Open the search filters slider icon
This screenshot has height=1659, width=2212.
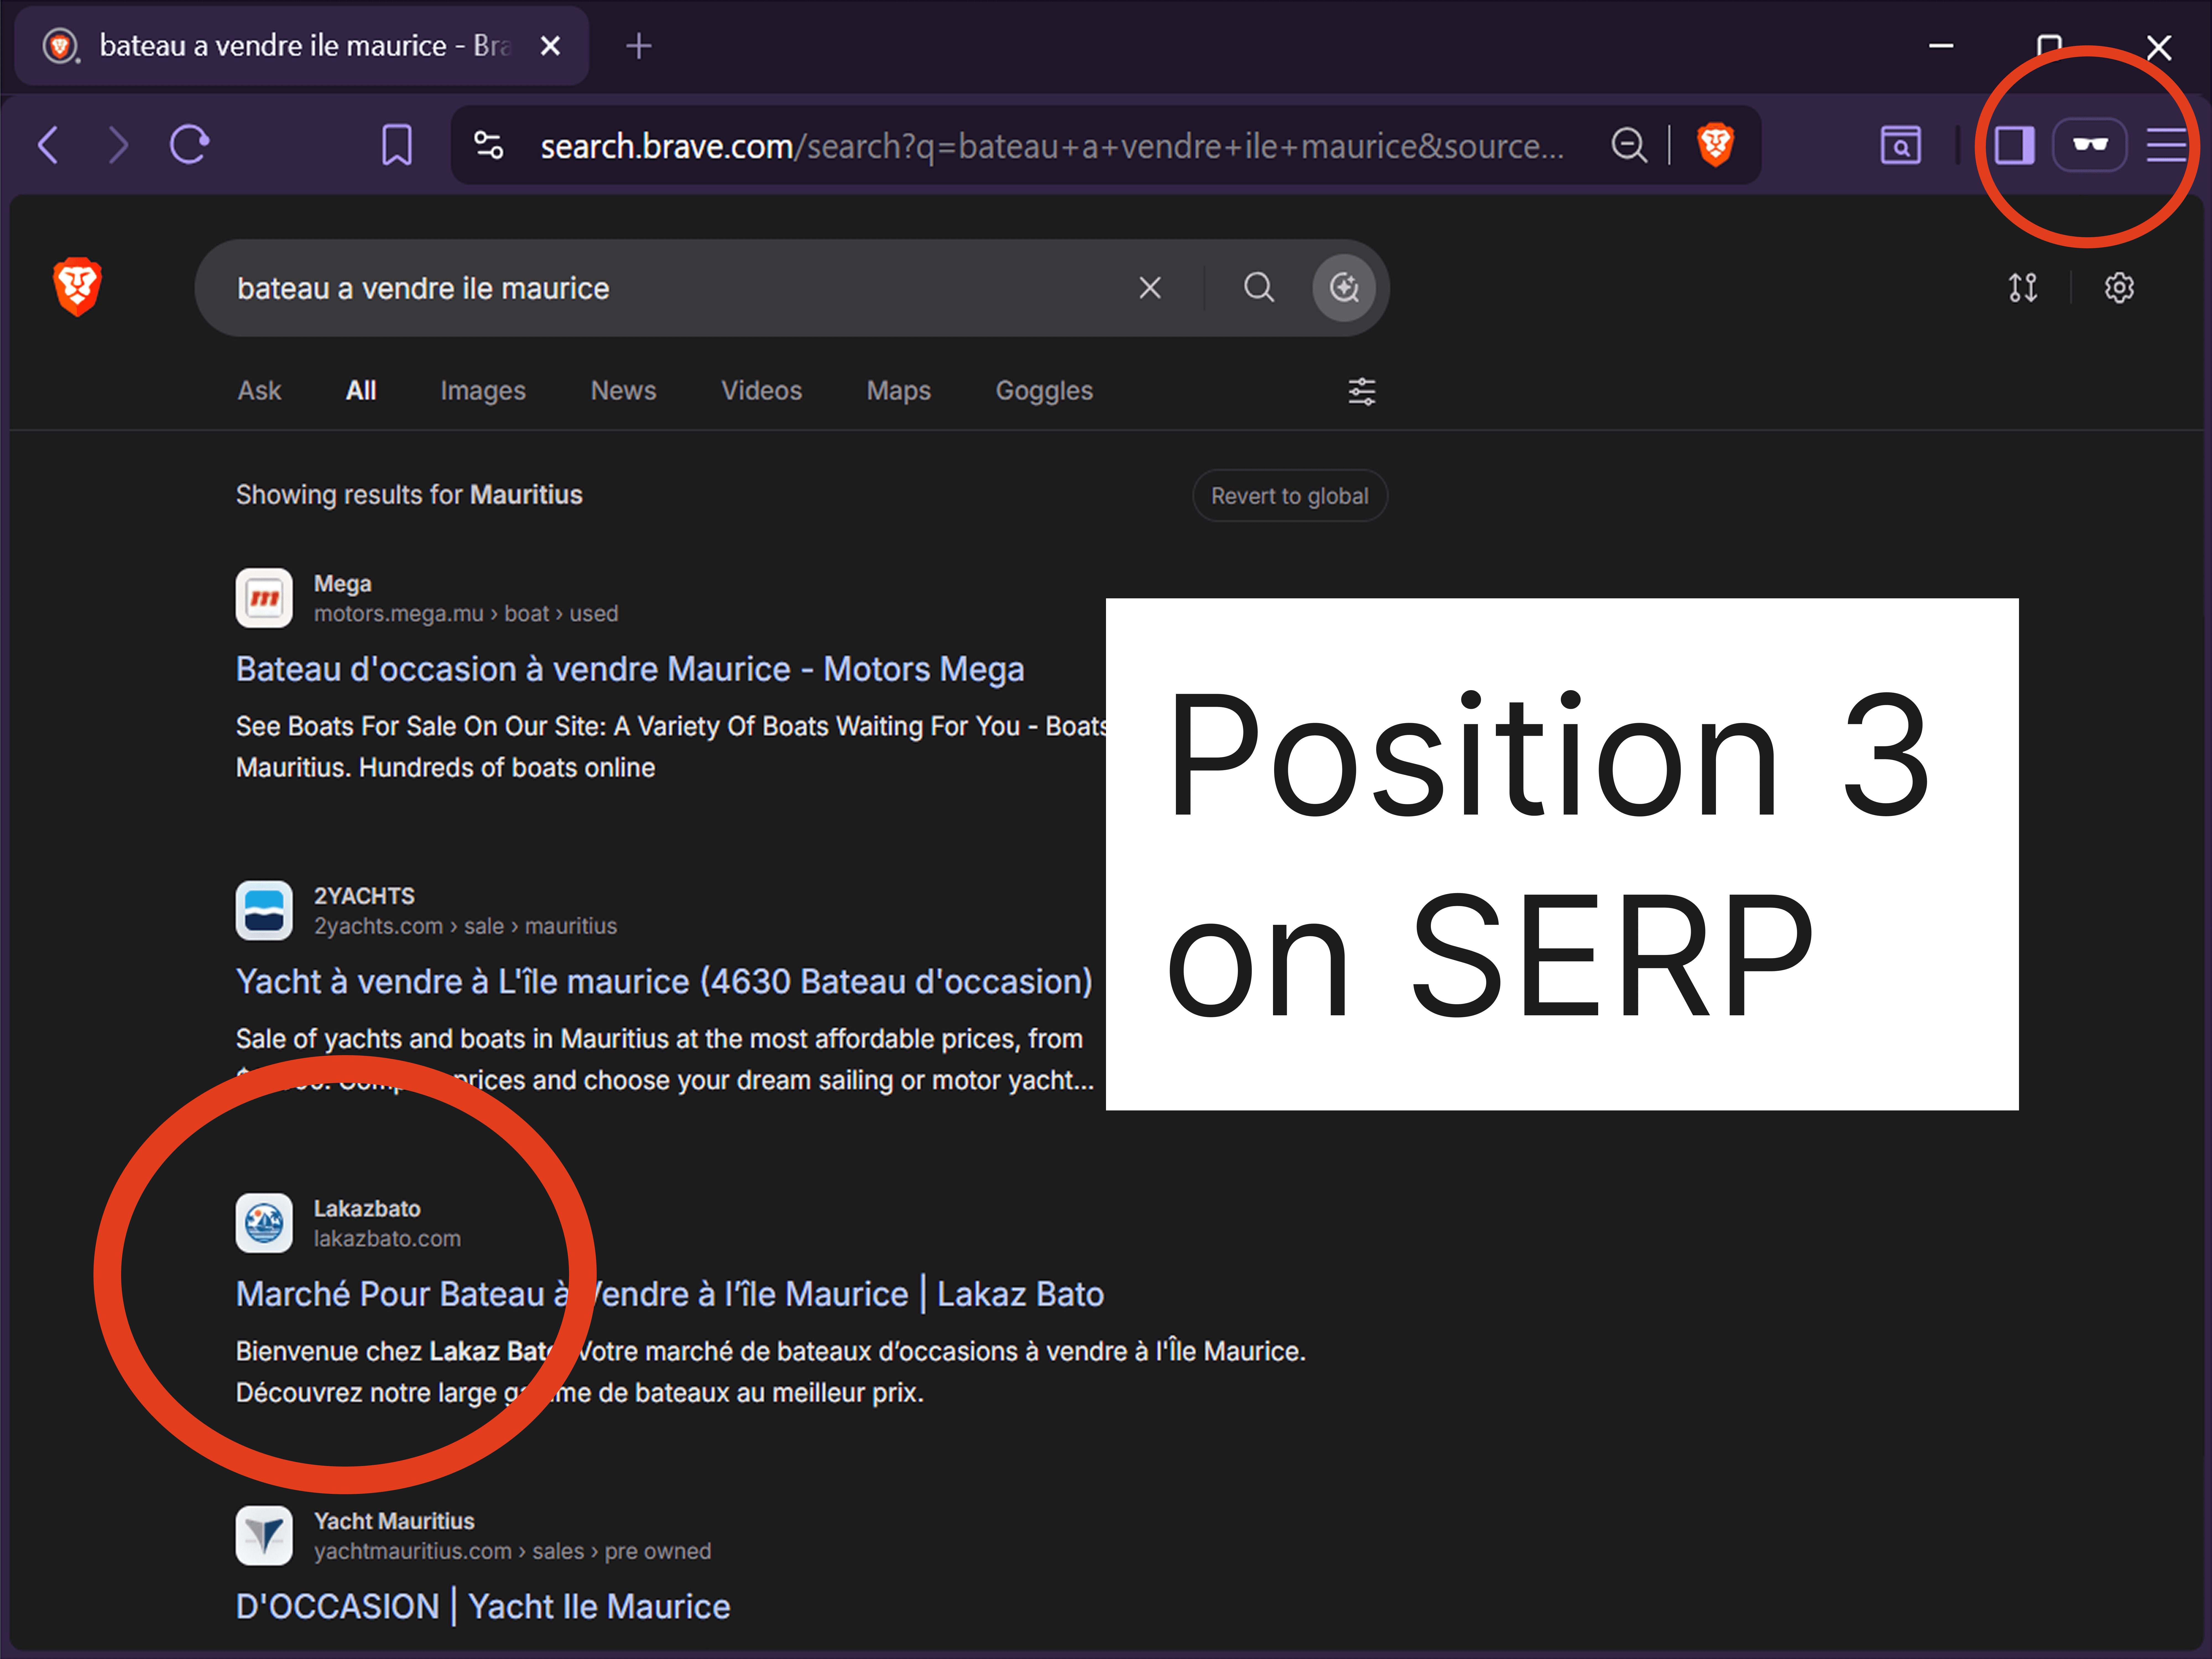pyautogui.click(x=1362, y=391)
